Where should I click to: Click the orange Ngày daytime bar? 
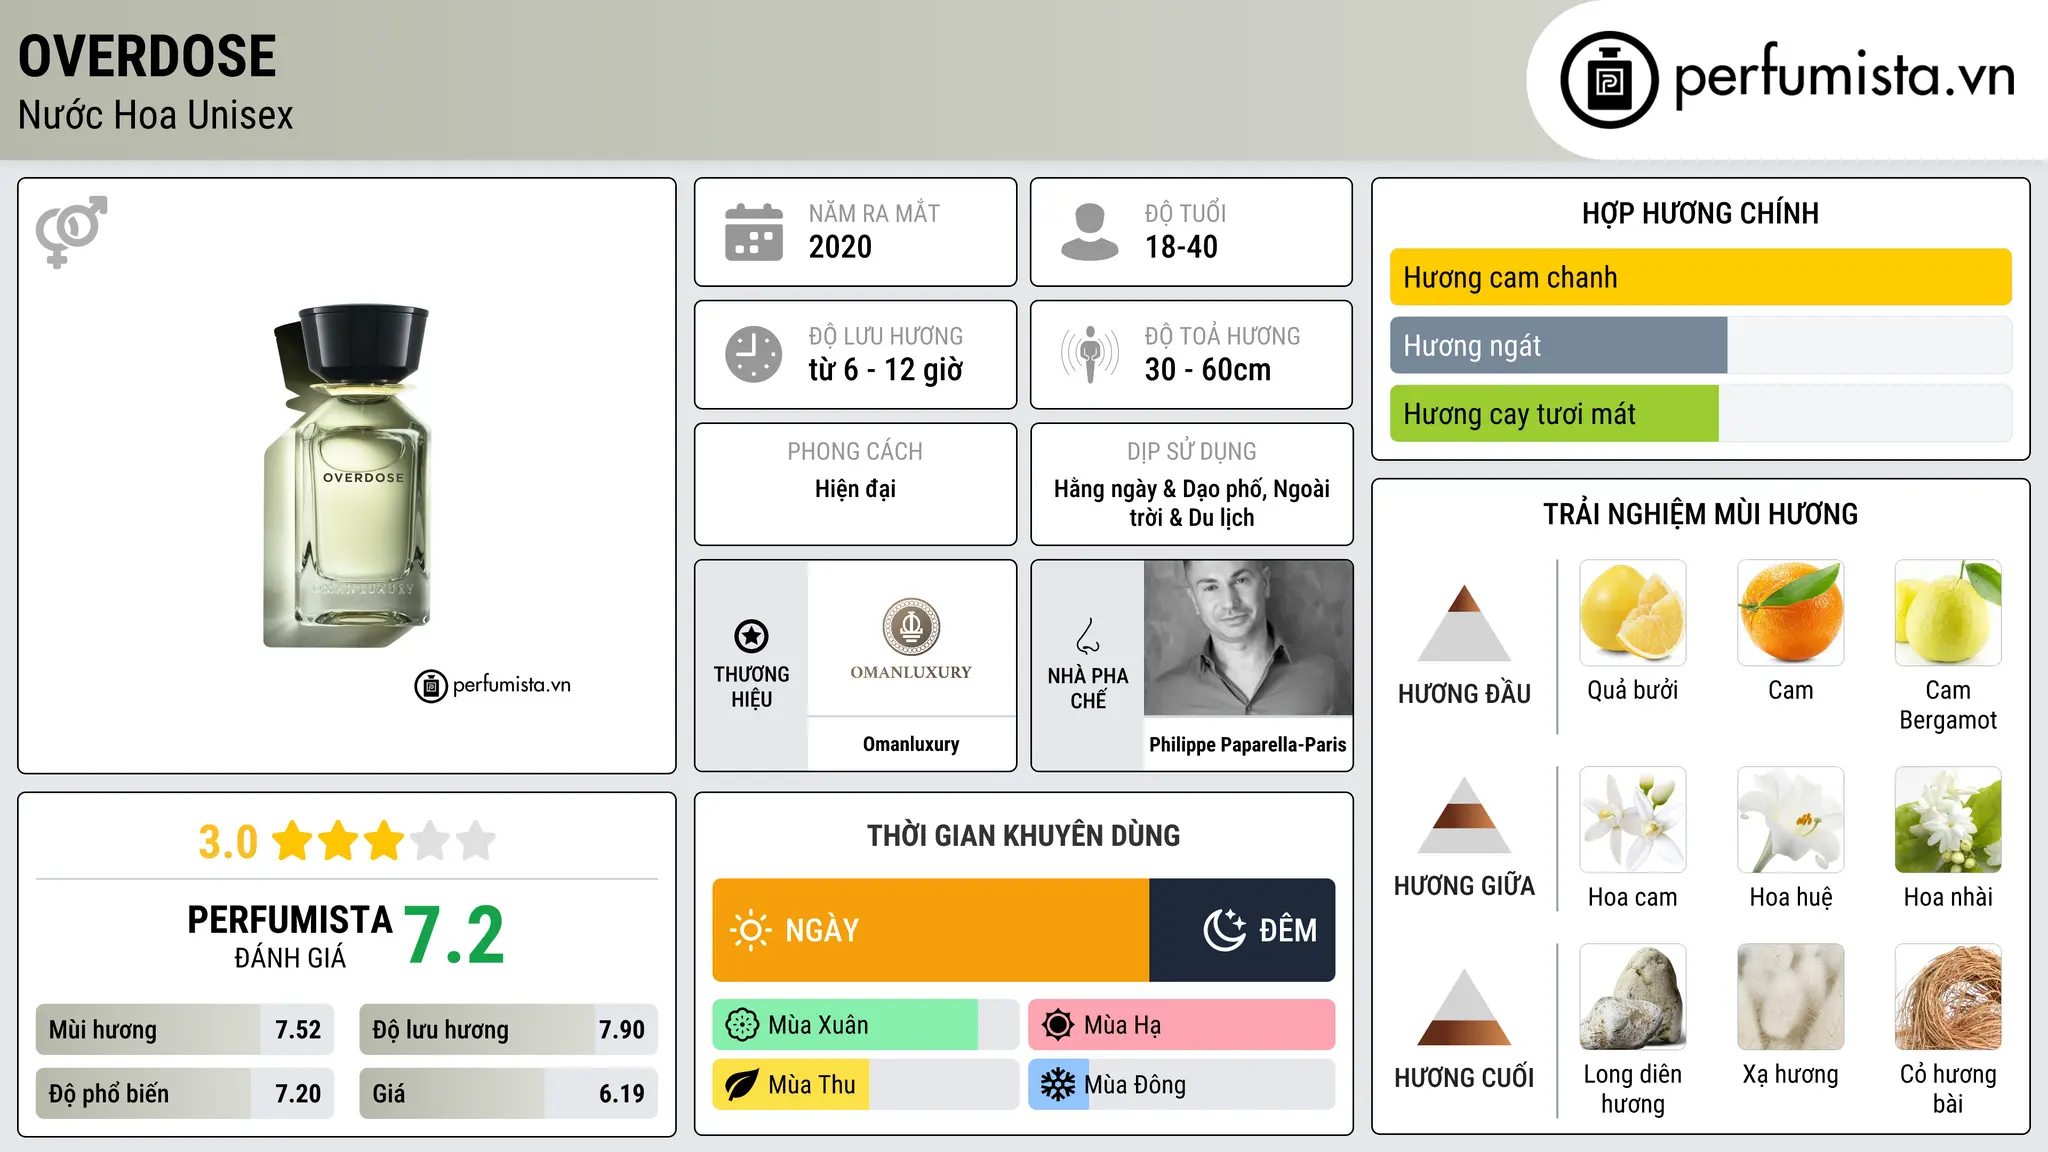(x=931, y=930)
